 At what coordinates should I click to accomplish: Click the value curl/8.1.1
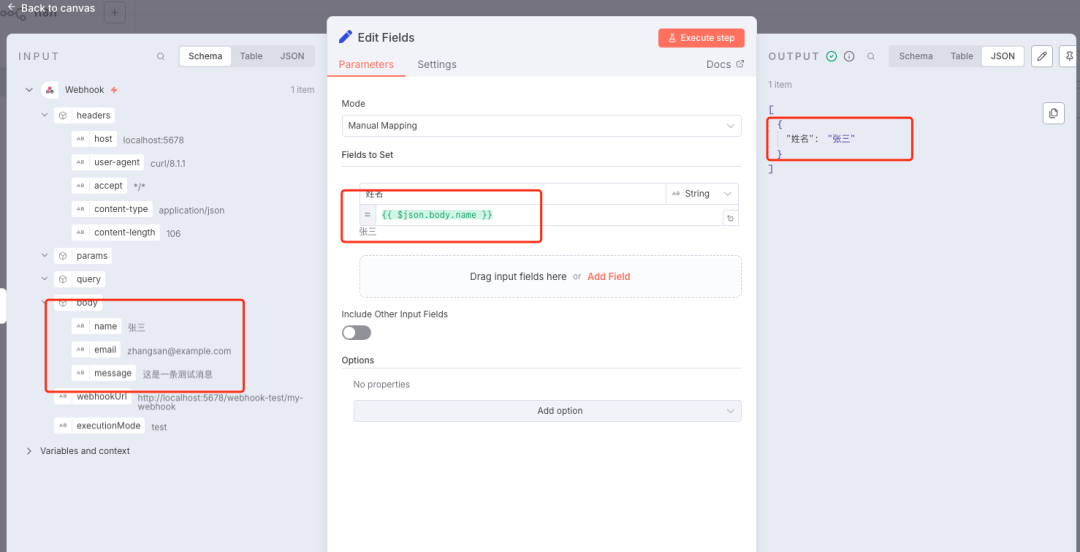(168, 163)
